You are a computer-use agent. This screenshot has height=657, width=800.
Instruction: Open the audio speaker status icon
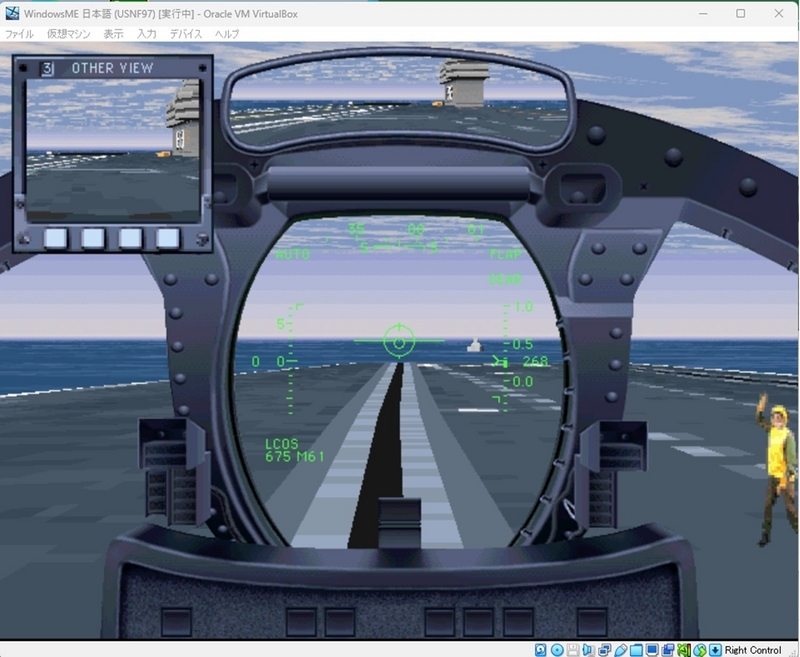point(588,650)
